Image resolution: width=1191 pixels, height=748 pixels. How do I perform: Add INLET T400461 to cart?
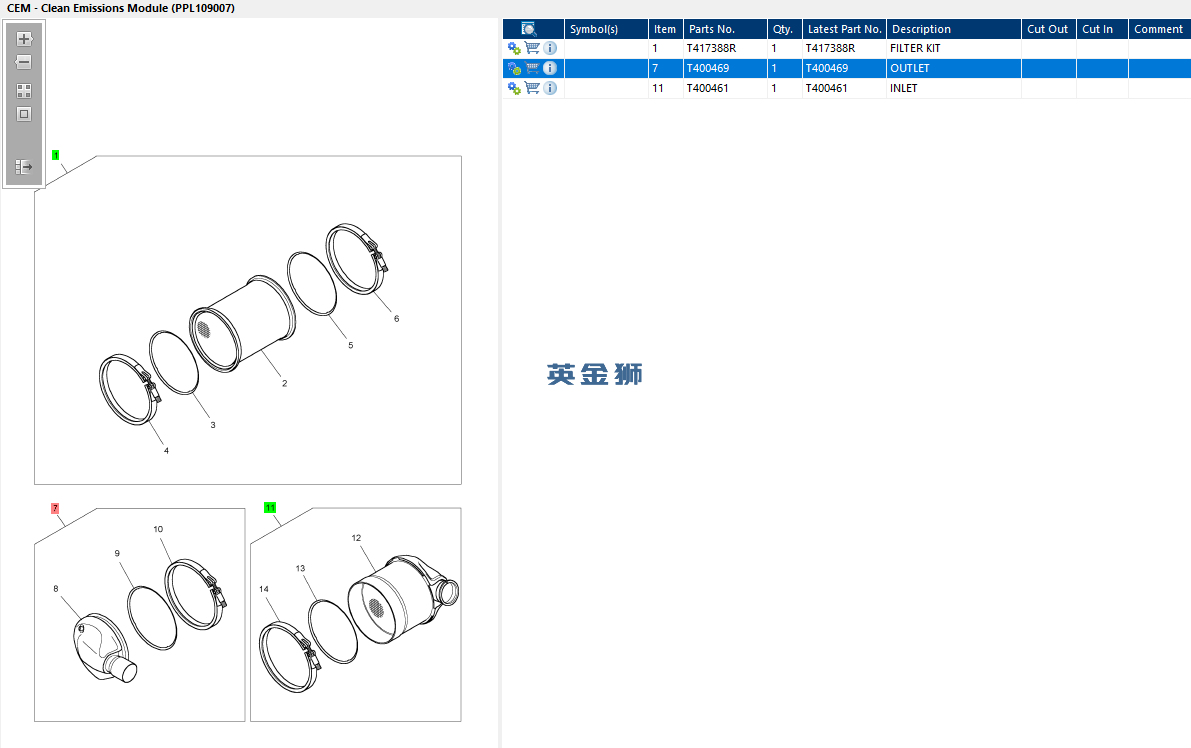[532, 88]
